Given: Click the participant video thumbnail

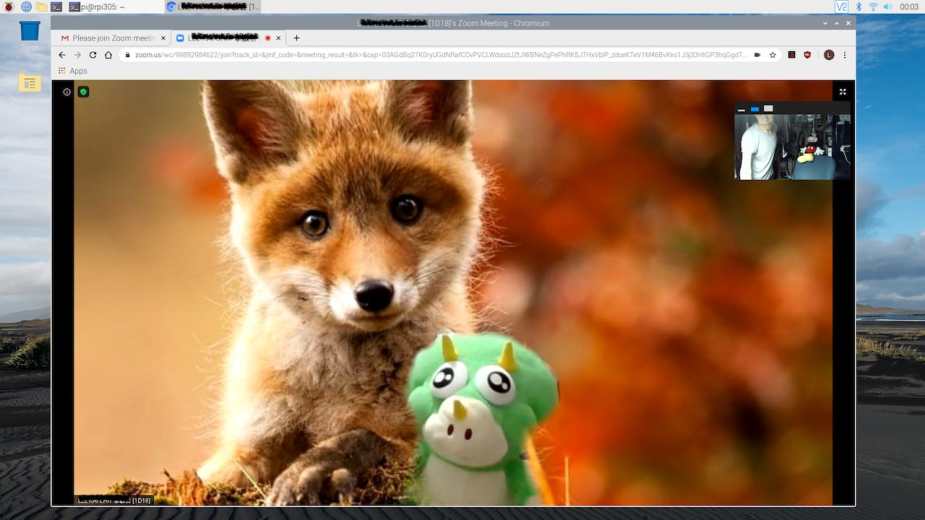Looking at the screenshot, I should point(792,146).
